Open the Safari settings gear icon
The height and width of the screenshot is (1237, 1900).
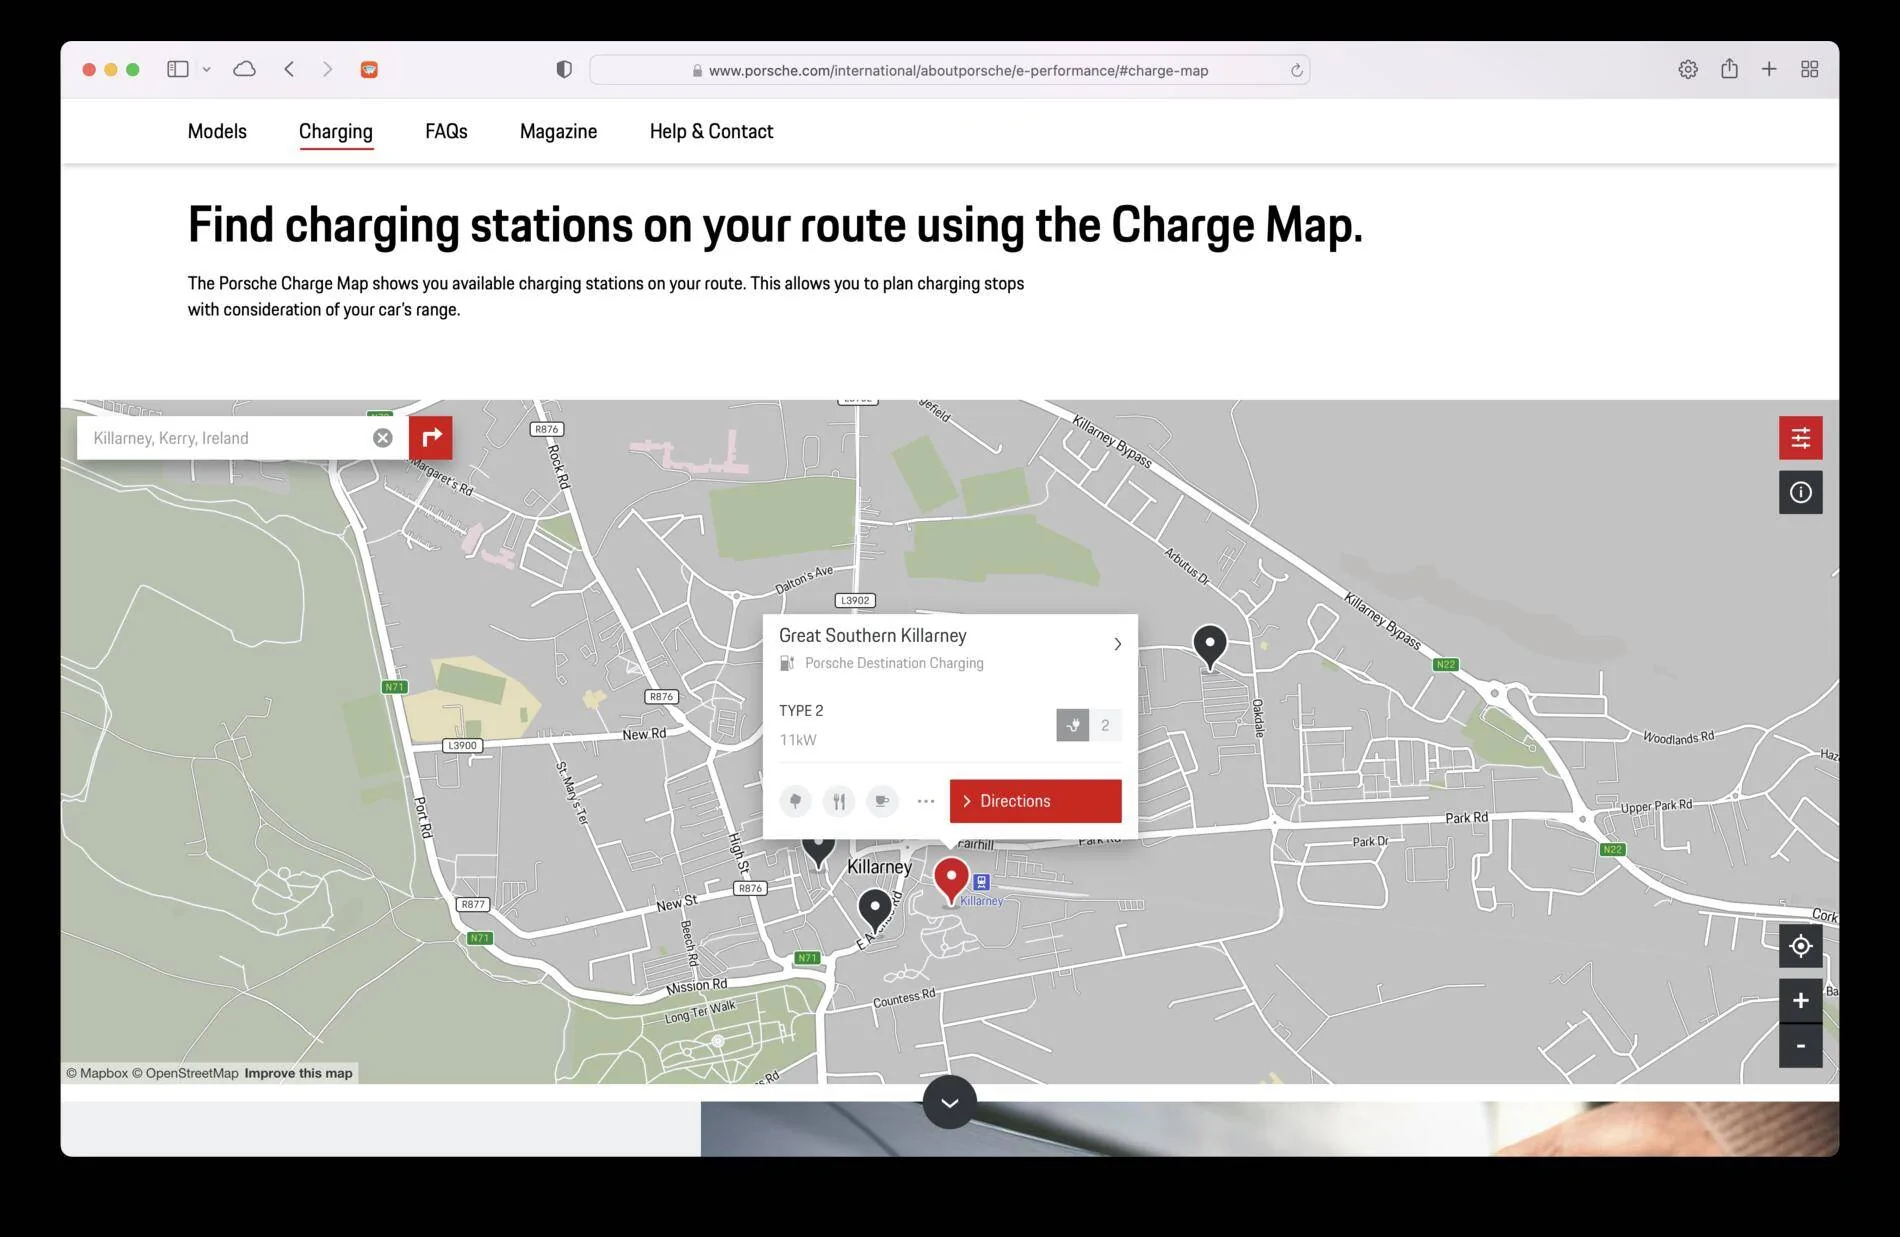(1688, 69)
